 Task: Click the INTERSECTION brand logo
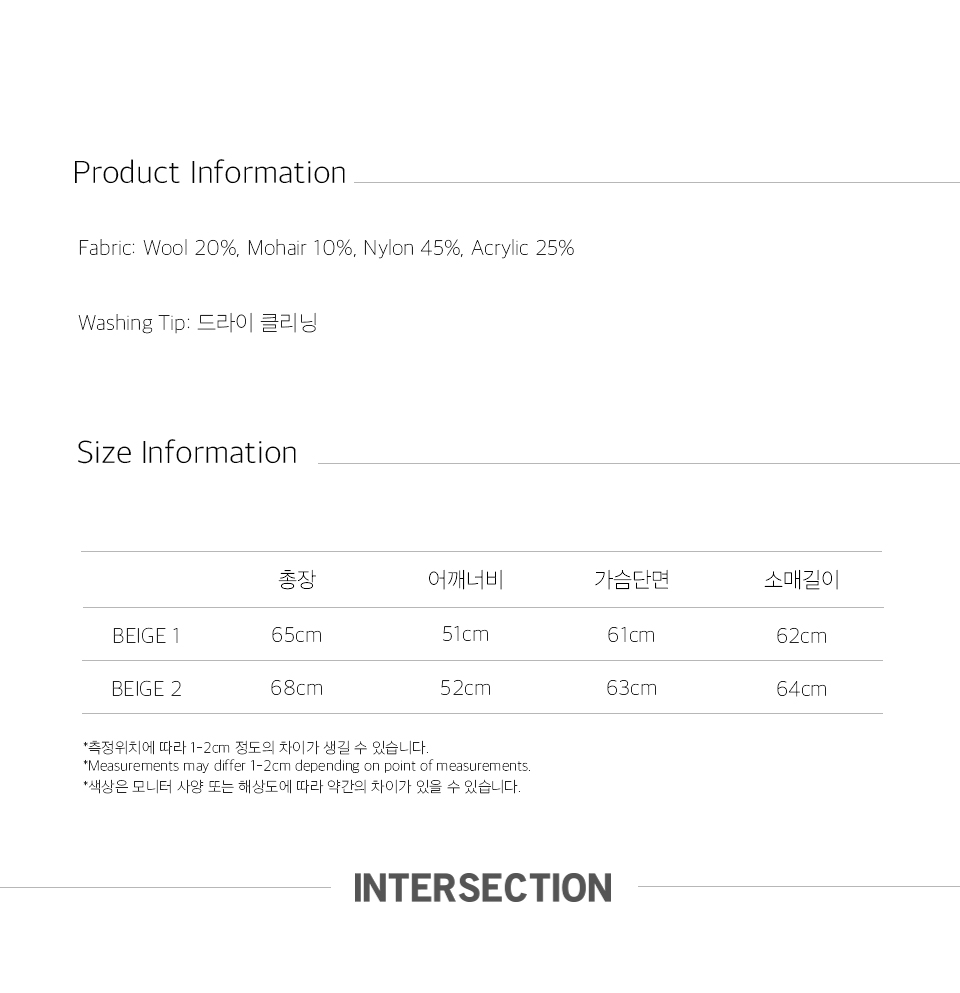coord(483,888)
